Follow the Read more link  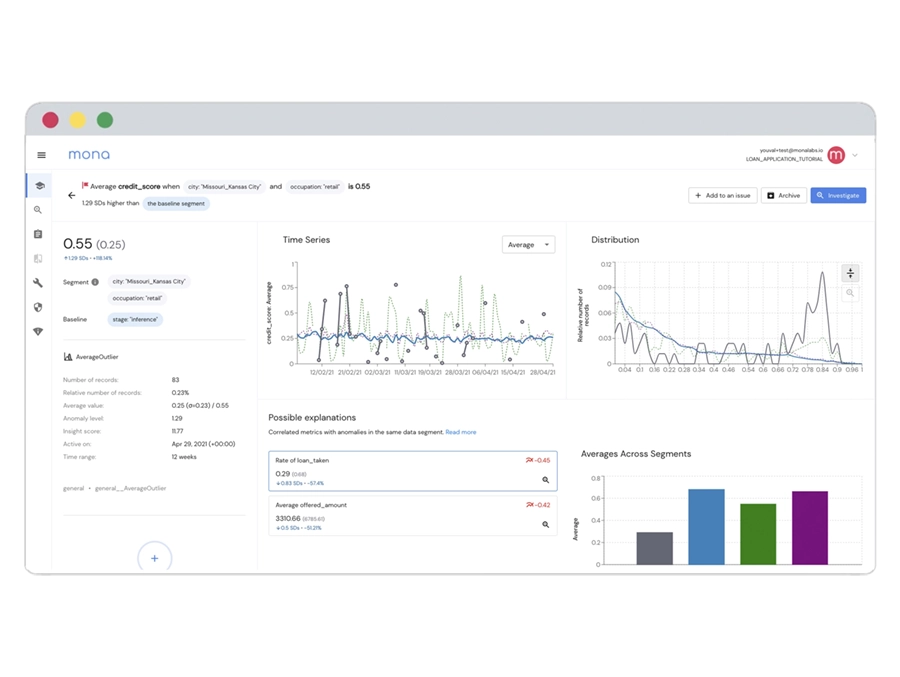[x=461, y=432]
